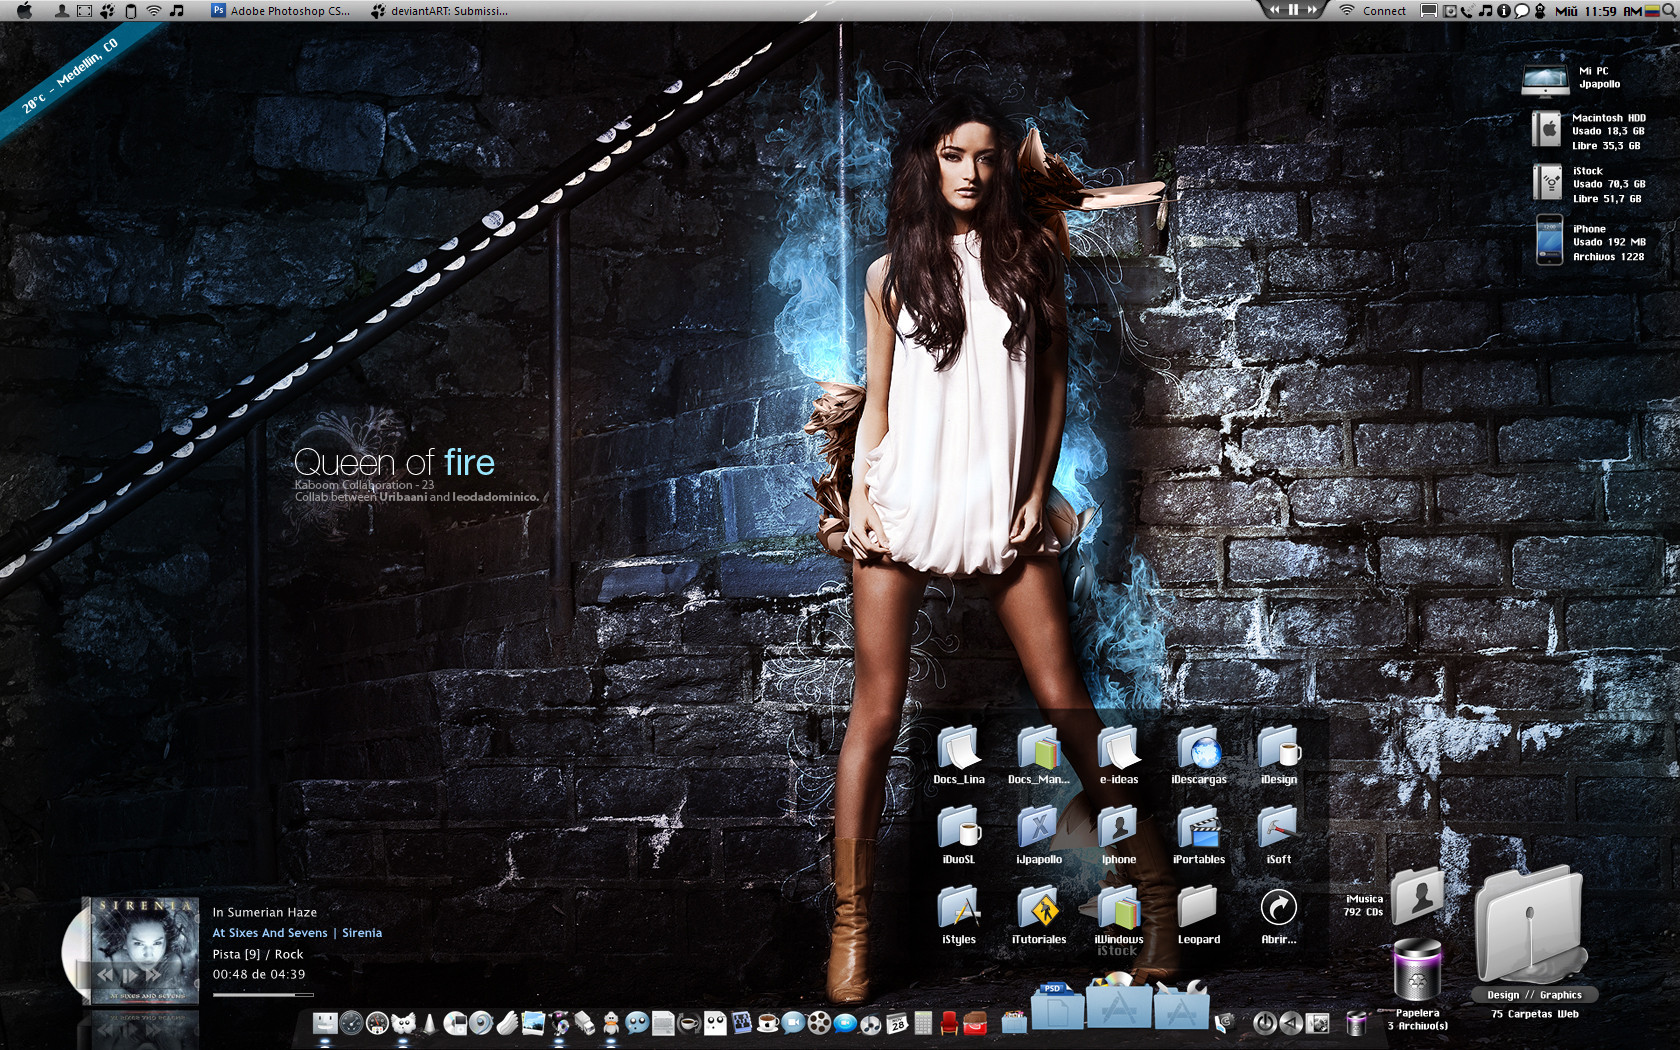Click the weather banner 20°c Medellin
The image size is (1680, 1050).
[x=70, y=76]
